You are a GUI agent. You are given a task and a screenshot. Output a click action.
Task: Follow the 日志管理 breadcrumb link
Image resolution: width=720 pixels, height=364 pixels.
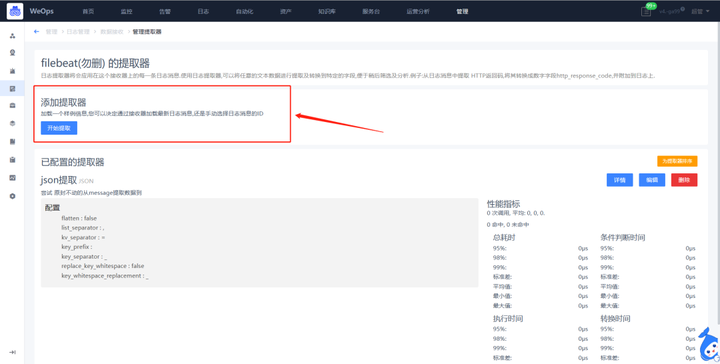(78, 32)
